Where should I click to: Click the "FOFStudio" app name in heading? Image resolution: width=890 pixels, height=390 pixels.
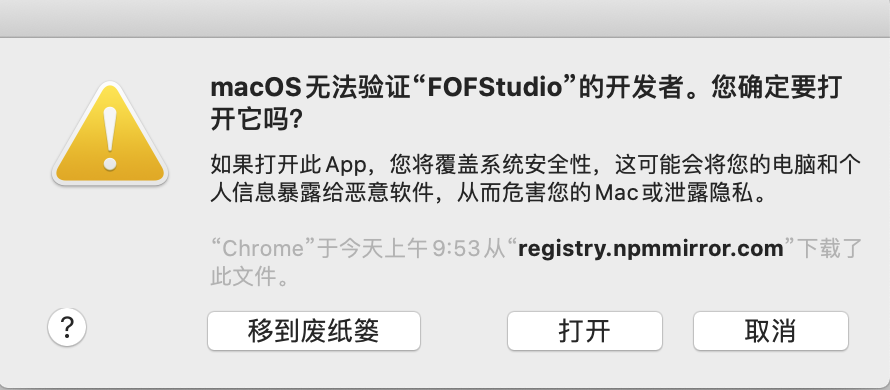point(494,89)
